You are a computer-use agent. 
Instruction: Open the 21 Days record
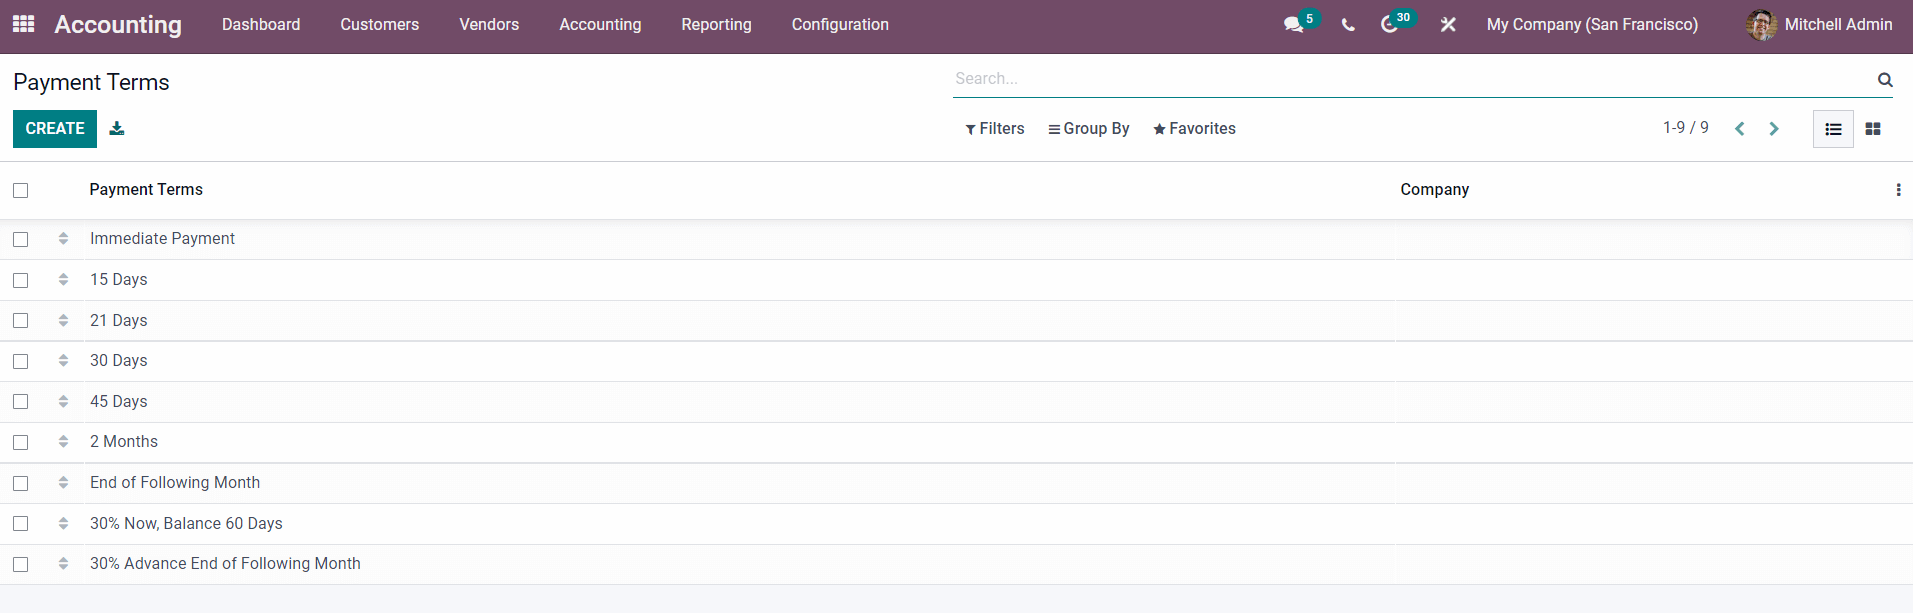(119, 321)
